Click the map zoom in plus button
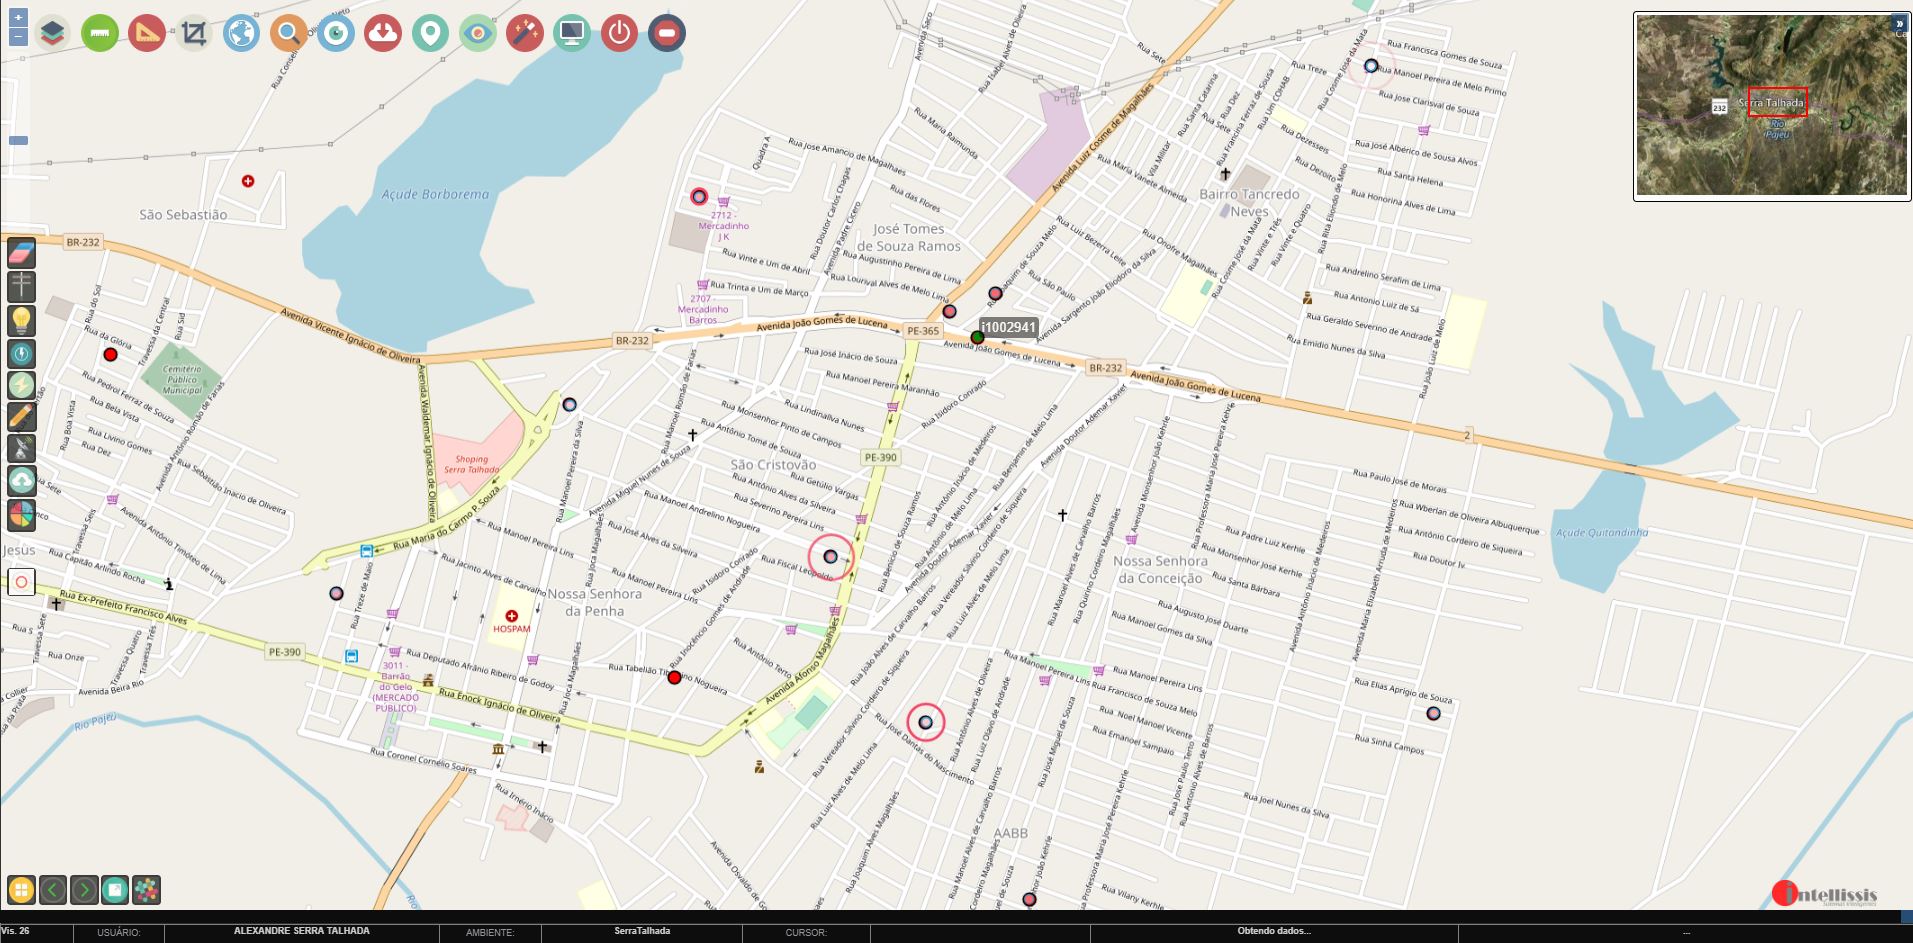The width and height of the screenshot is (1913, 943). pyautogui.click(x=18, y=18)
